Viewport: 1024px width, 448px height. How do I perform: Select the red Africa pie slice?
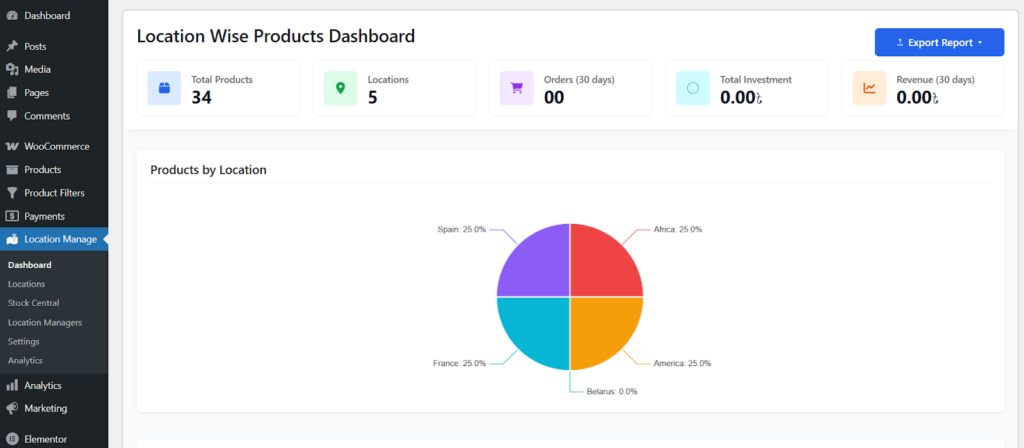[x=603, y=263]
